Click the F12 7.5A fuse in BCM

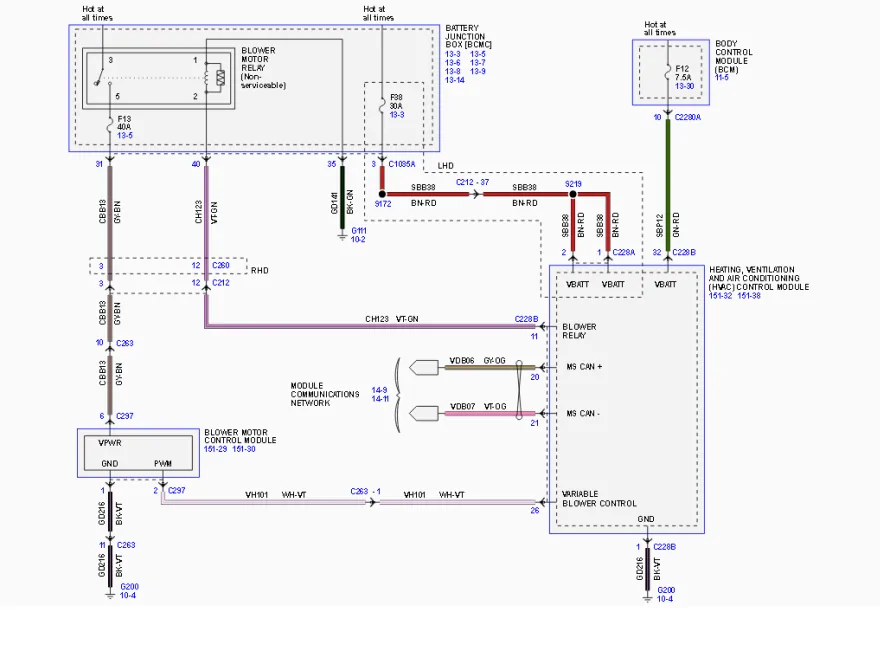click(668, 74)
